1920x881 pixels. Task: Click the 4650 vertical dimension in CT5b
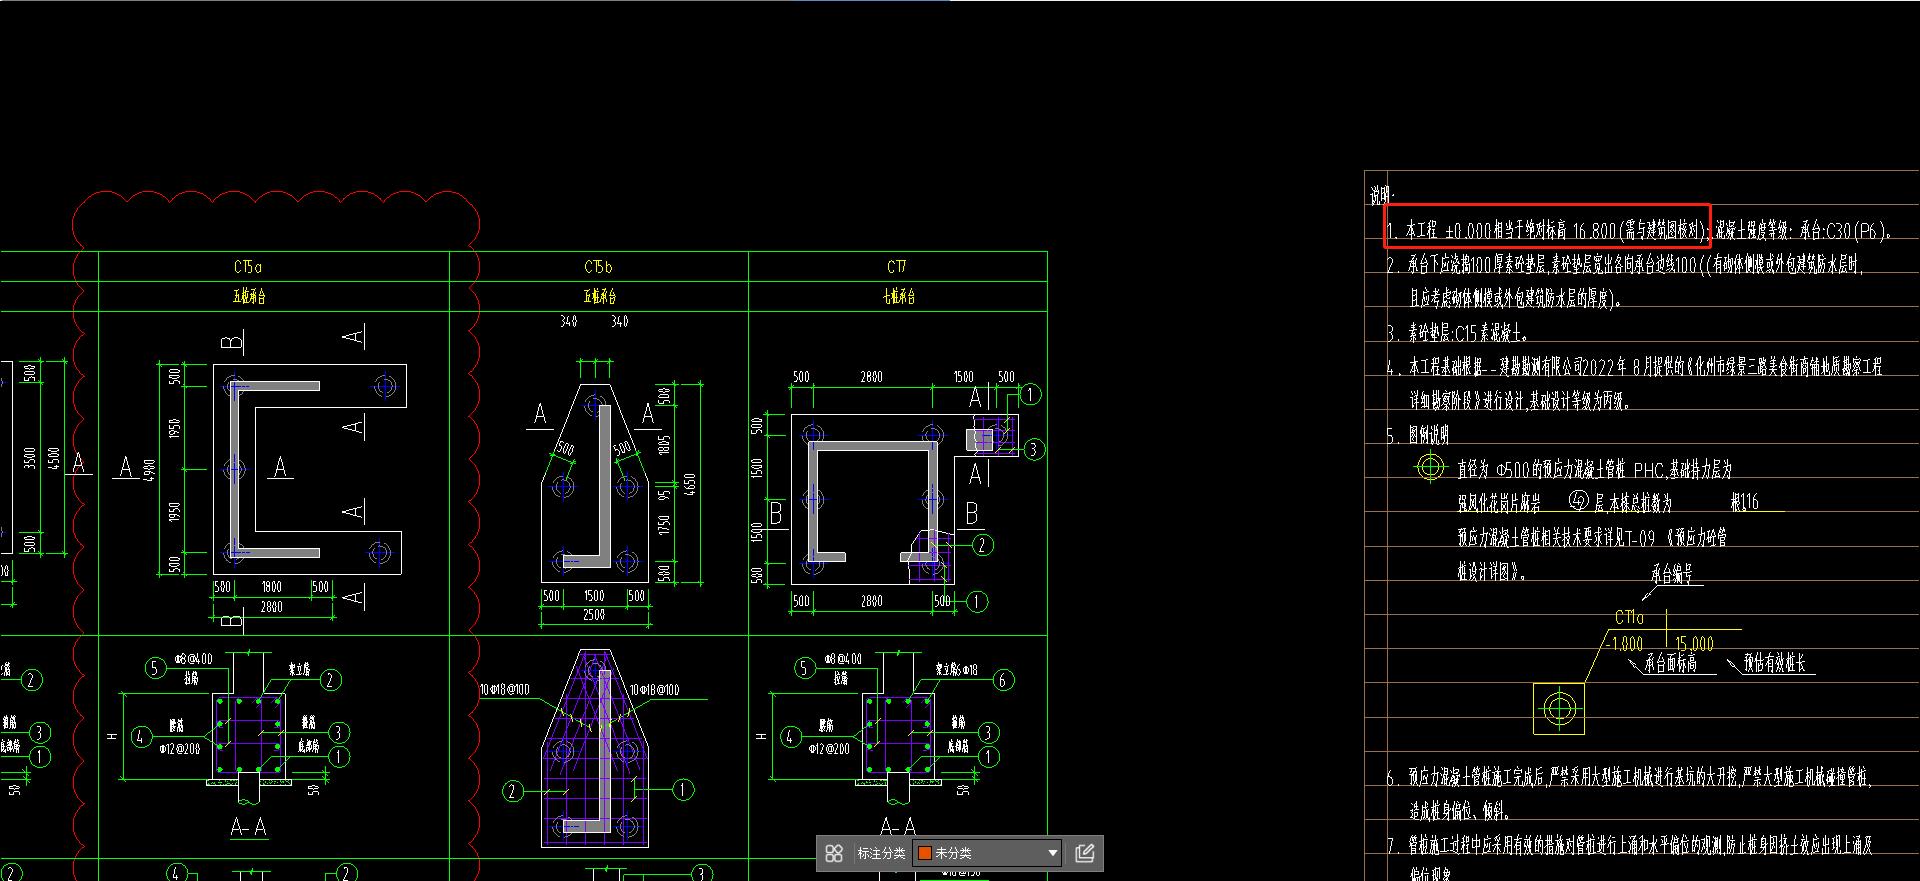pyautogui.click(x=690, y=484)
